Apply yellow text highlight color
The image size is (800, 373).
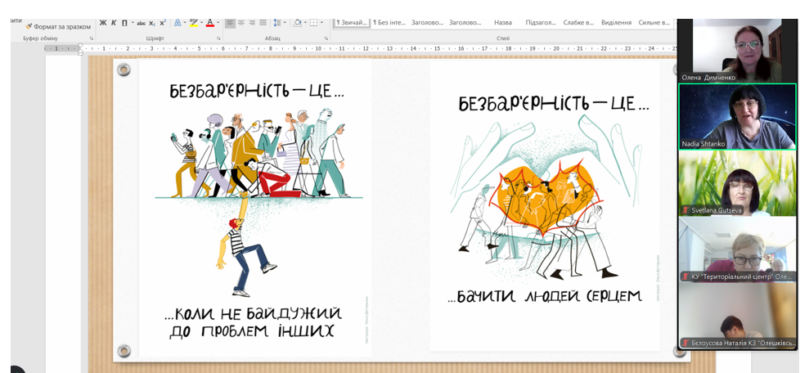[x=193, y=23]
